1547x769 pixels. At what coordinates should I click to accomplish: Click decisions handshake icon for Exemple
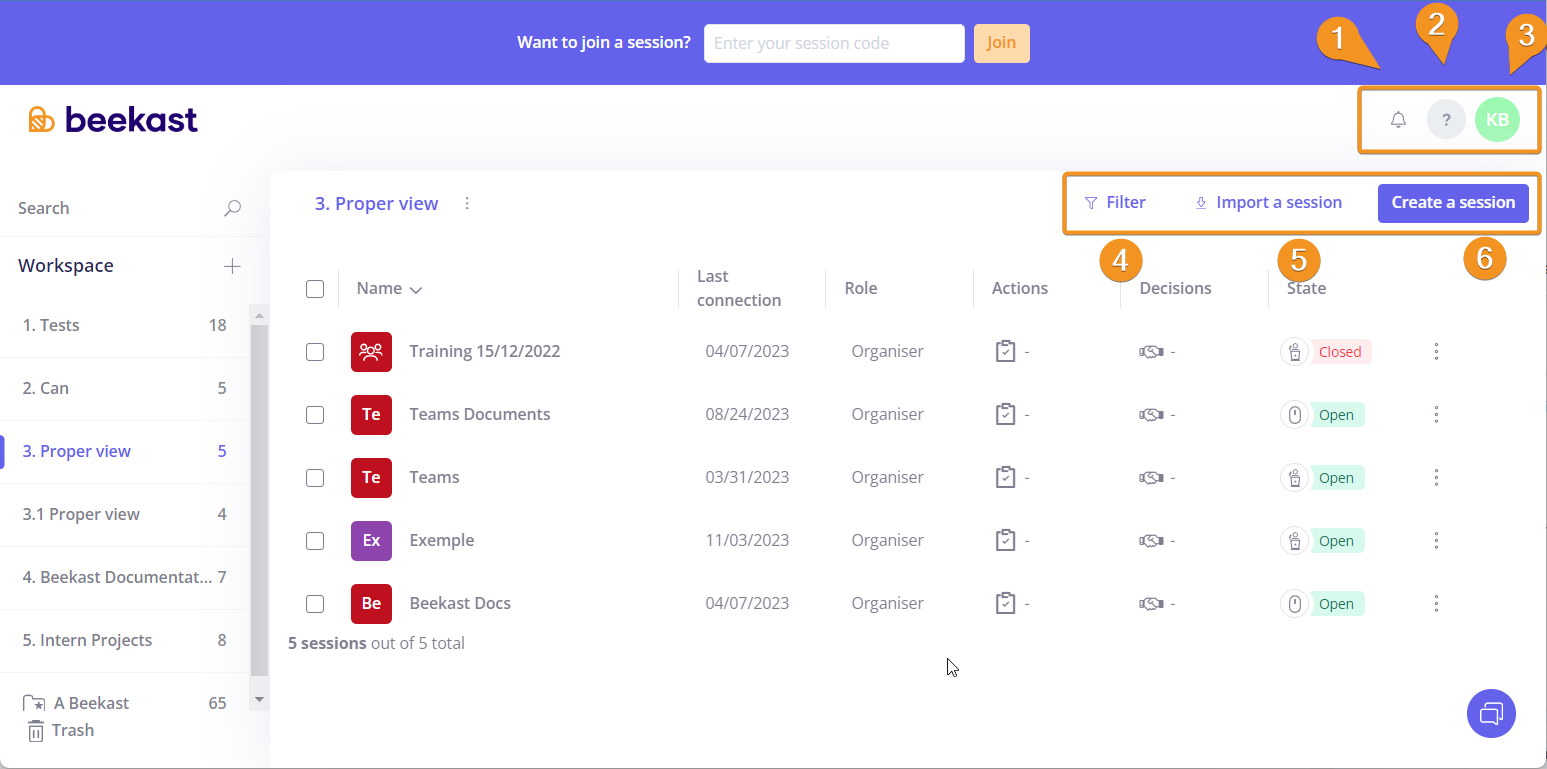pos(1151,541)
